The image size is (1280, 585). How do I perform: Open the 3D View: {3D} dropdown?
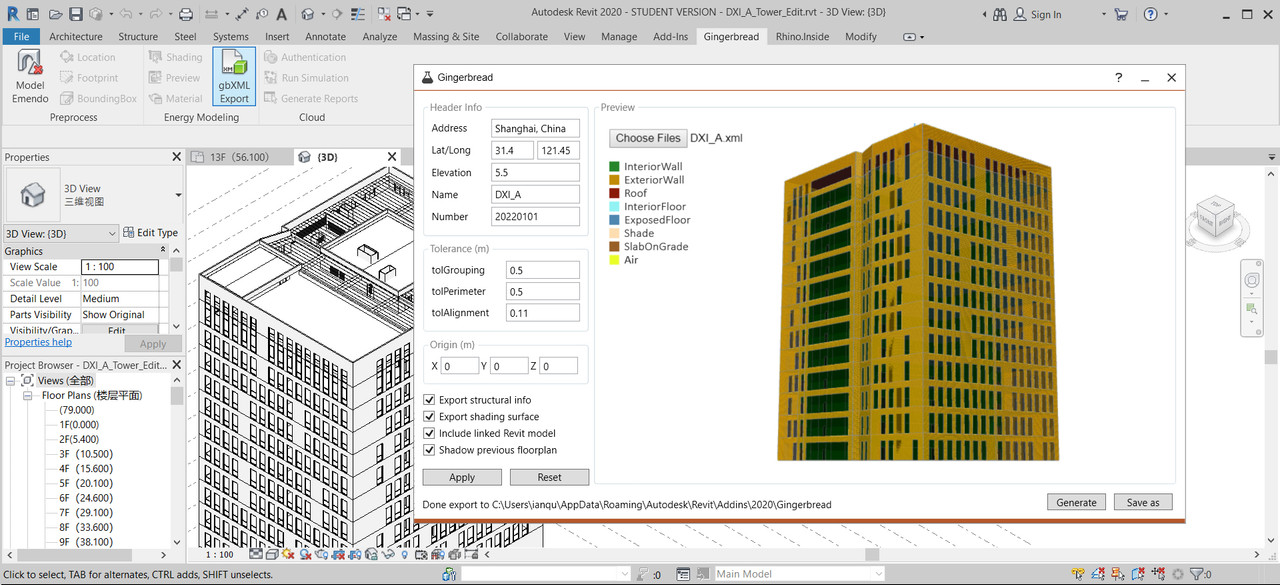[60, 233]
